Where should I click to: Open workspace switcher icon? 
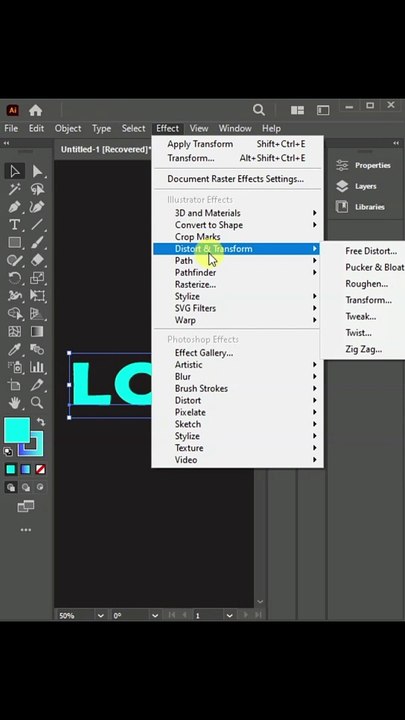tap(323, 110)
